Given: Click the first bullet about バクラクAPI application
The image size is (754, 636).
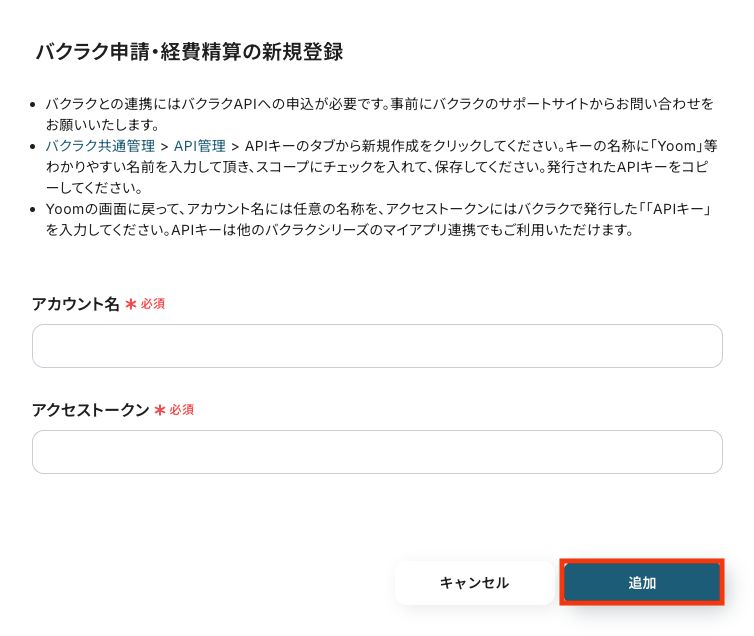Looking at the screenshot, I should (380, 114).
